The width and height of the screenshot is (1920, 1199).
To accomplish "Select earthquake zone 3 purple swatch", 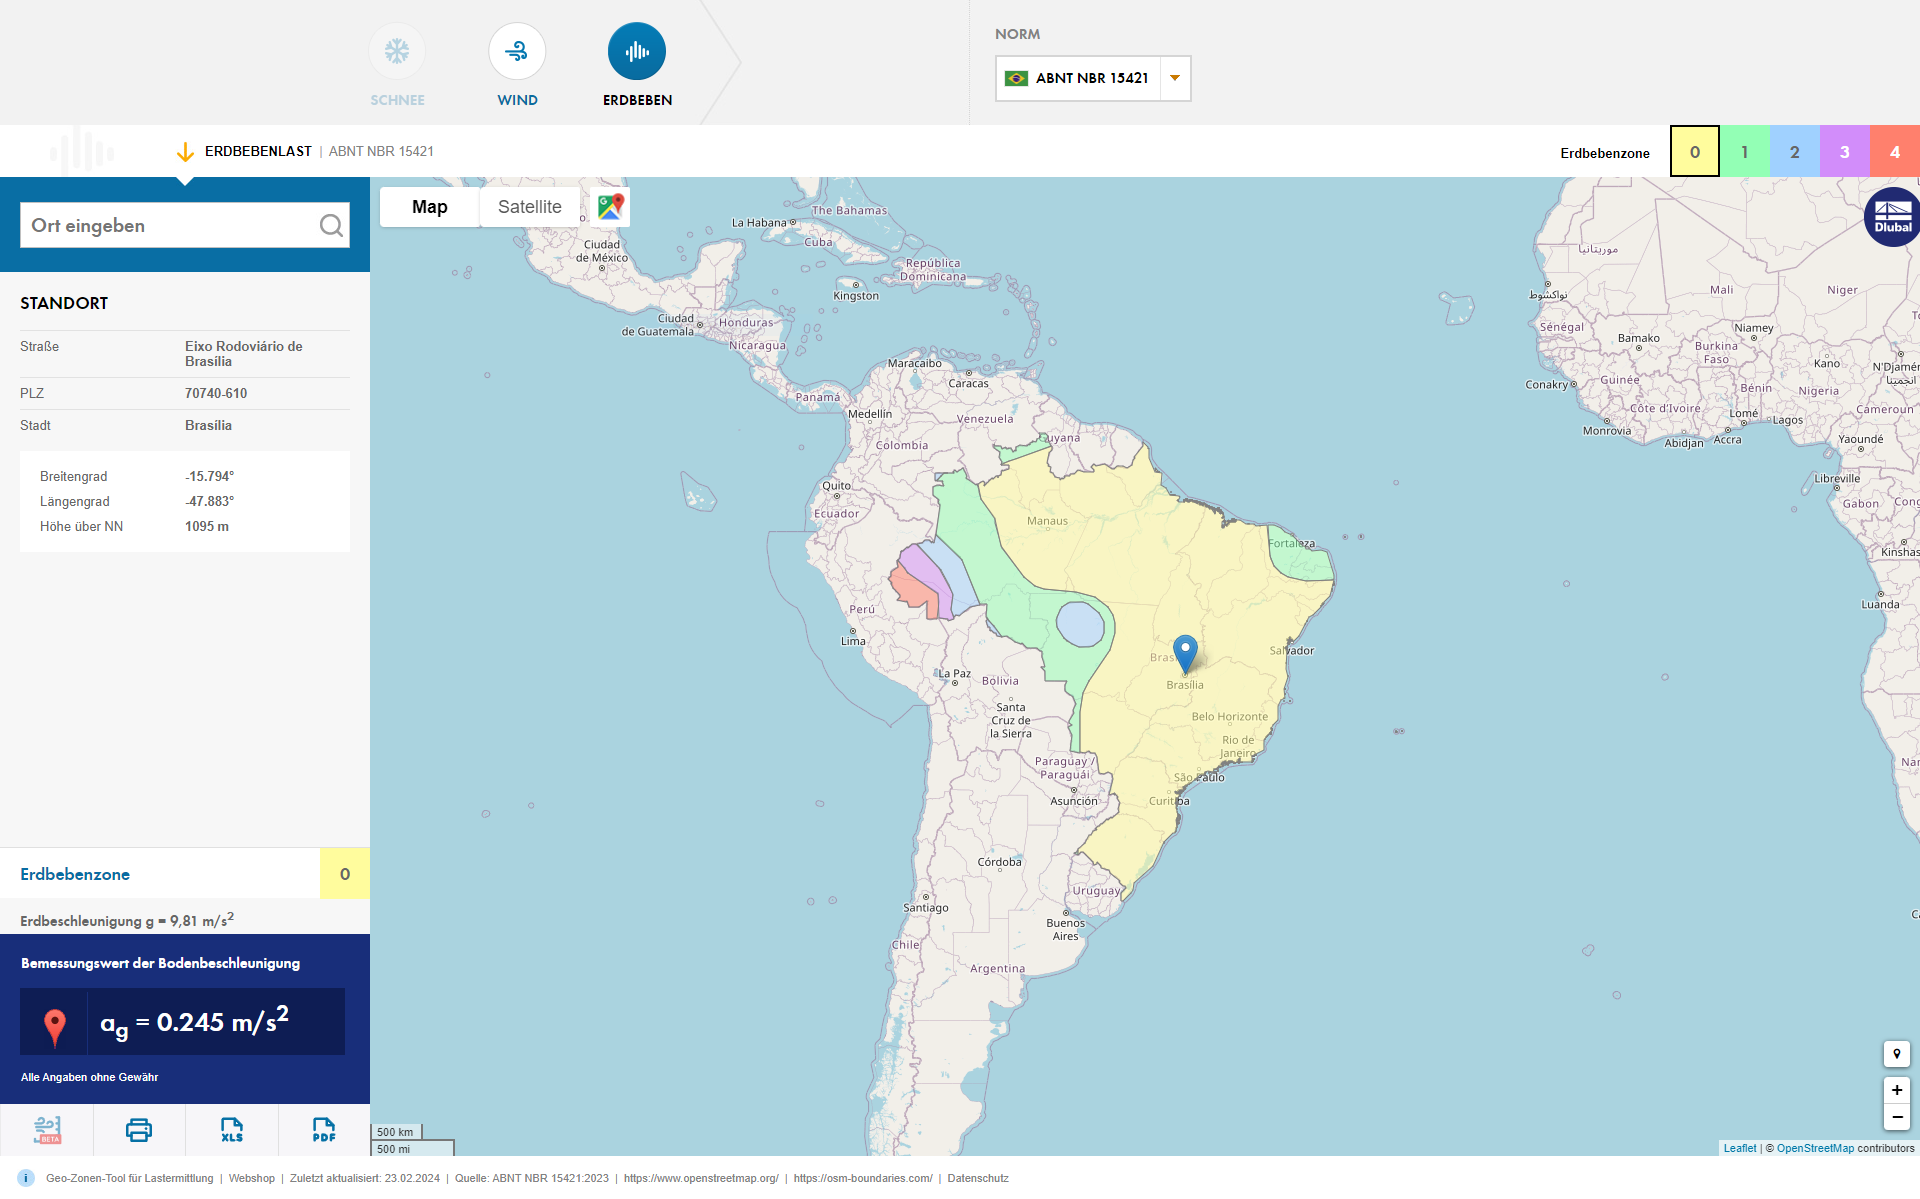I will click(1844, 151).
